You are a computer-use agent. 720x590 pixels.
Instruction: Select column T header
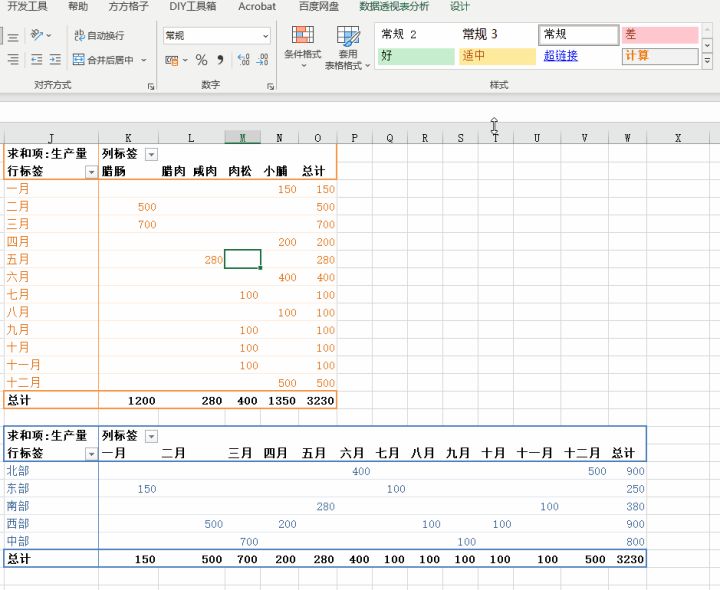coord(495,137)
